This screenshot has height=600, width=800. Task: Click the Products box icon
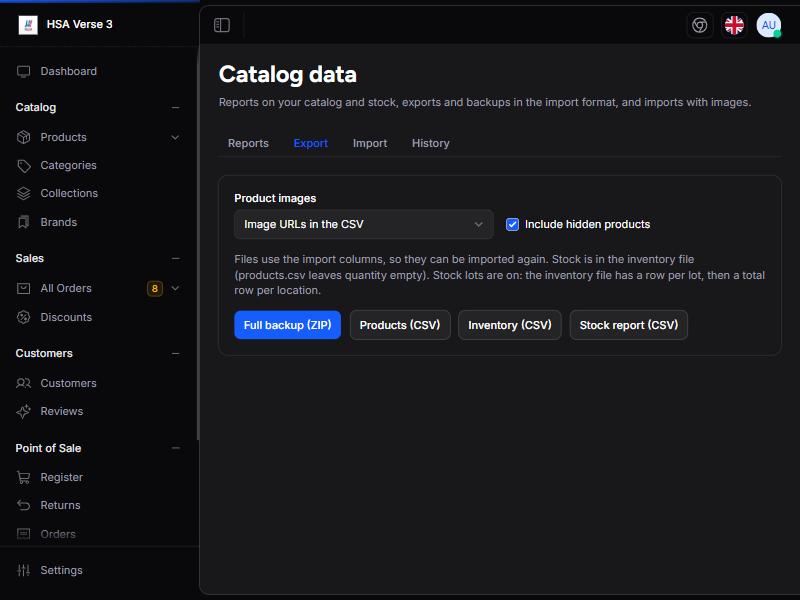coord(23,137)
